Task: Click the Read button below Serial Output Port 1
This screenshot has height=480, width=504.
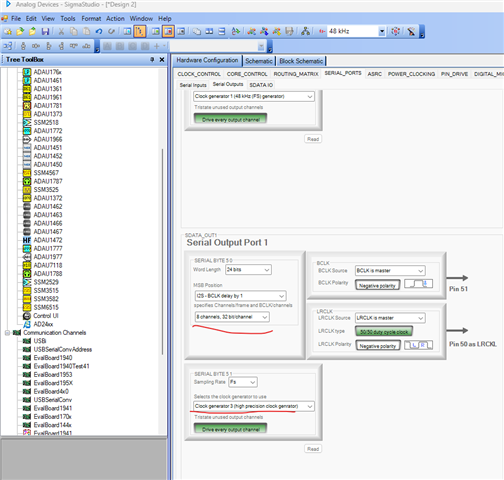Action: pyautogui.click(x=313, y=449)
